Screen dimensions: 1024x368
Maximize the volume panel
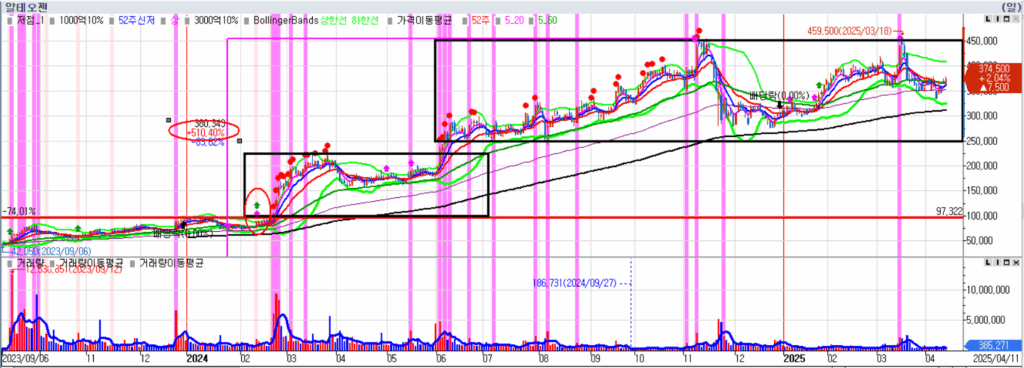(1006, 262)
